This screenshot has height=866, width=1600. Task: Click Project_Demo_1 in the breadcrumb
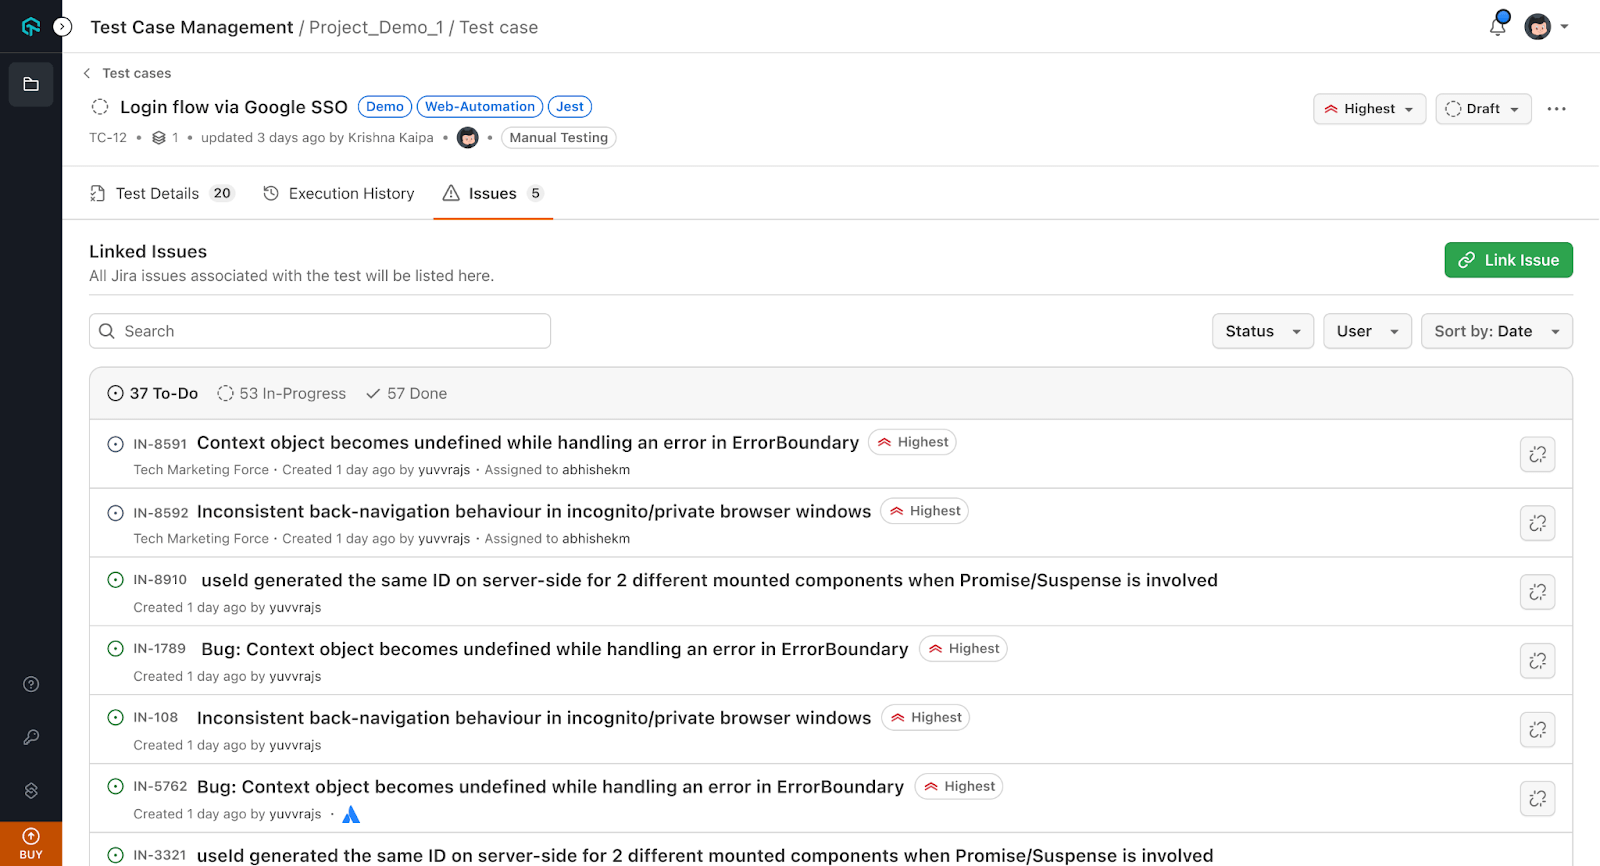pos(376,28)
